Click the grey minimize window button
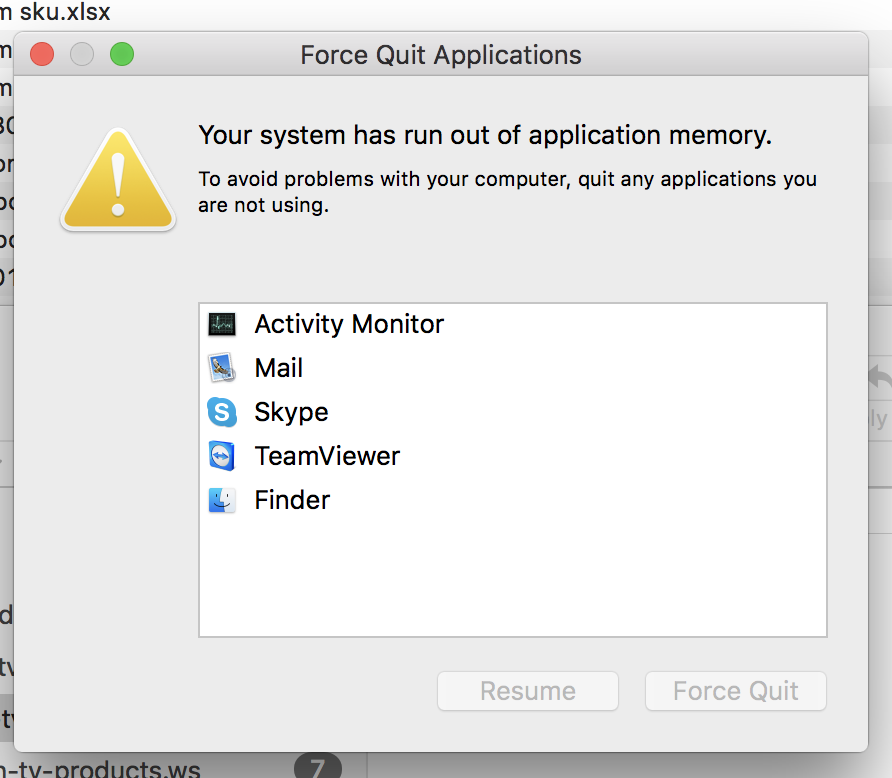This screenshot has width=892, height=778. click(x=82, y=54)
